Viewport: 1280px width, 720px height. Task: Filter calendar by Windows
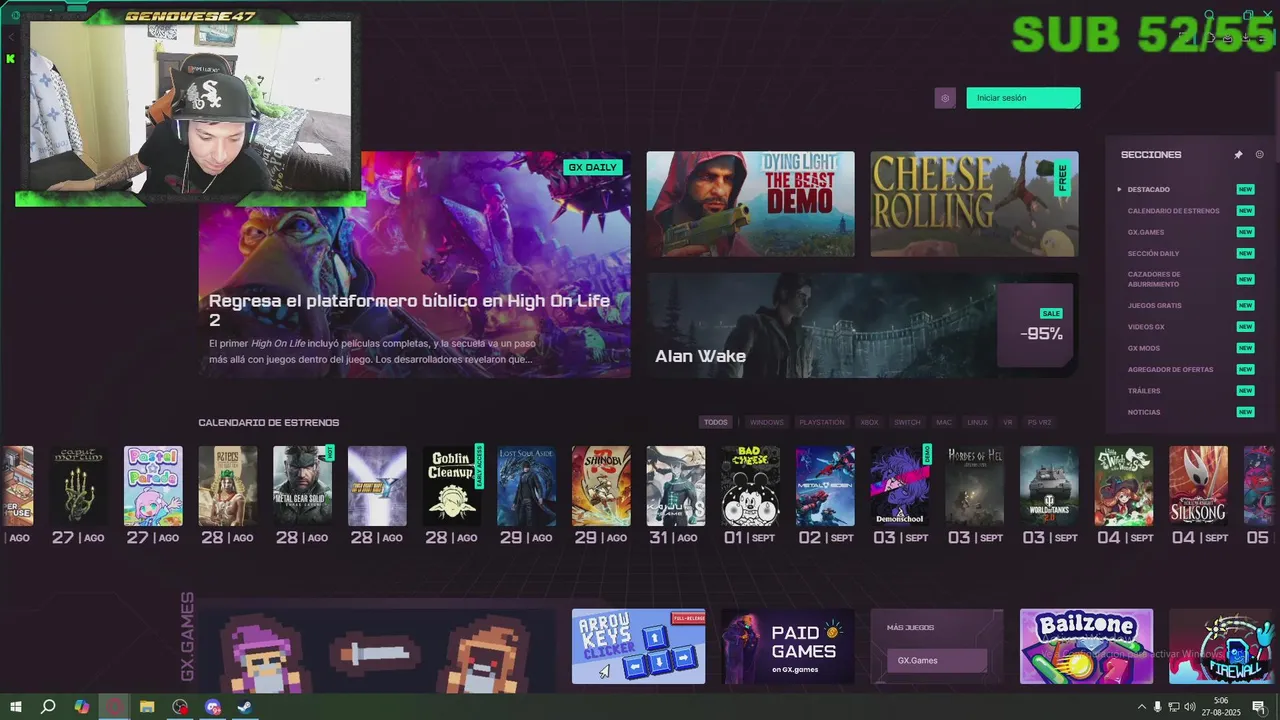point(767,422)
